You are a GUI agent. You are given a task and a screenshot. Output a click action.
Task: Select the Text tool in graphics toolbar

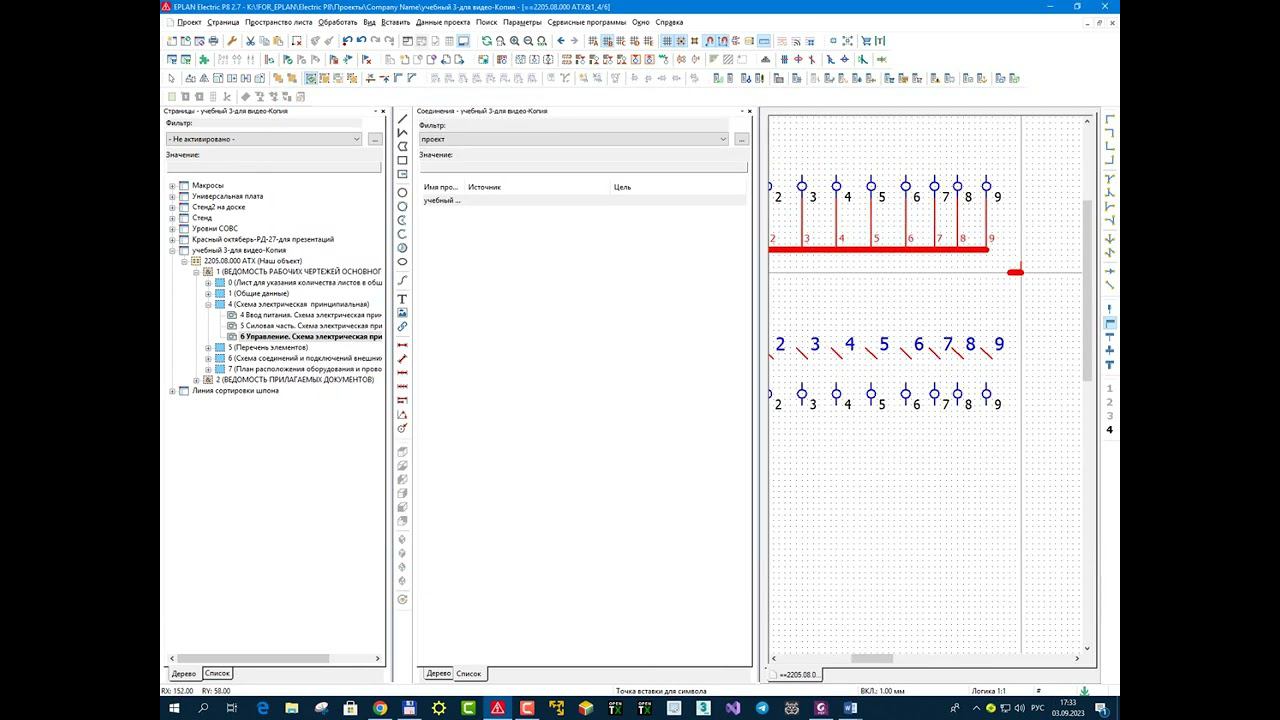pos(403,299)
